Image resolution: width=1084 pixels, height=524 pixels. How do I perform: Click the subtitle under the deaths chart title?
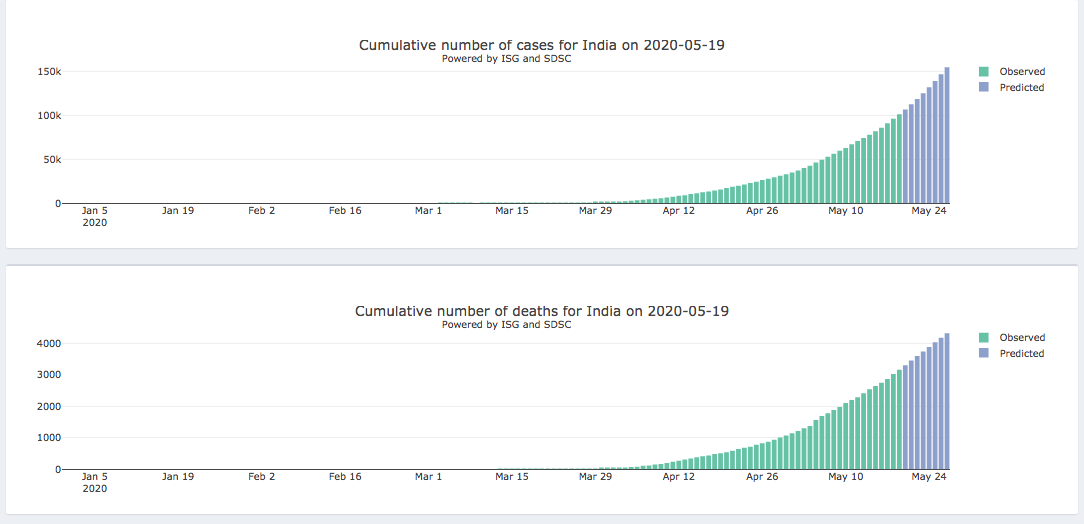[x=506, y=324]
